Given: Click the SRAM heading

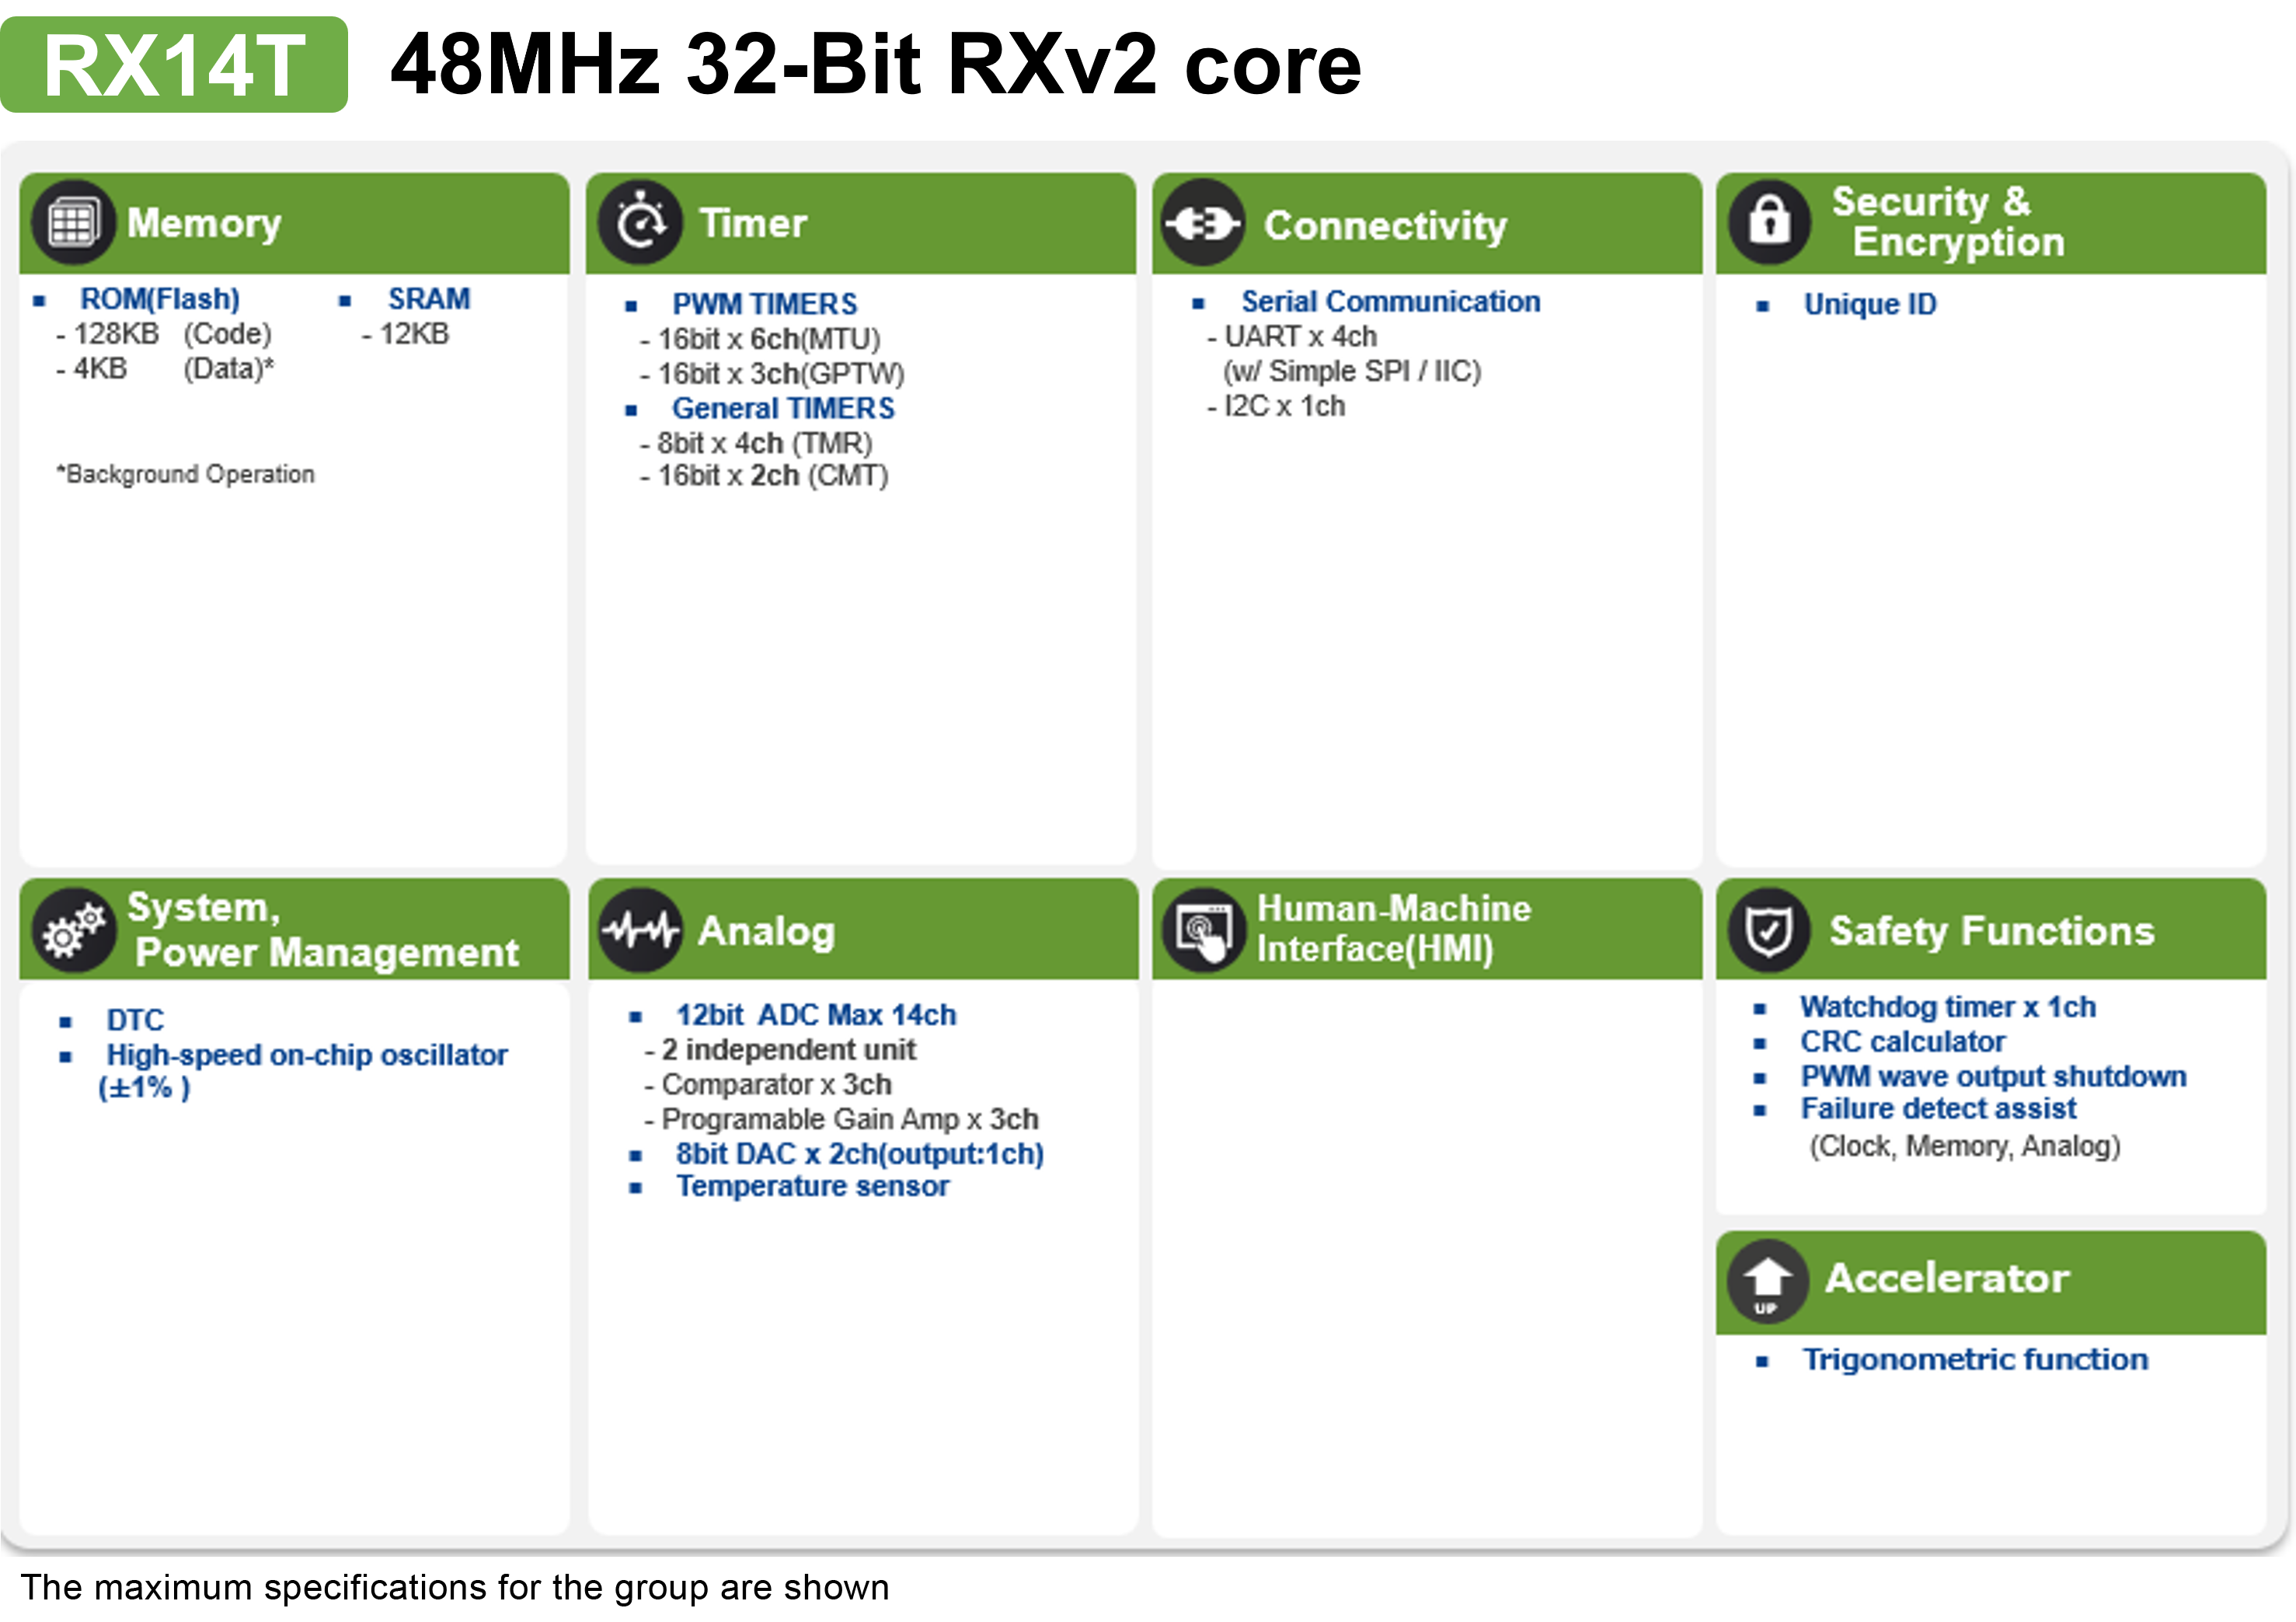Looking at the screenshot, I should 429,299.
